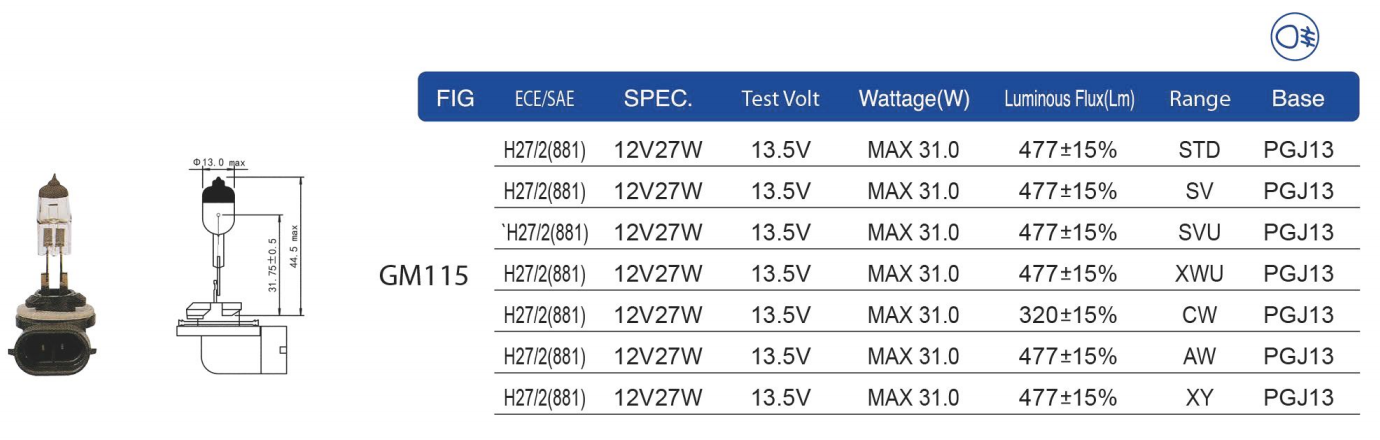Viewport: 1380px width, 440px height.
Task: Select the SPEC. column header
Action: (658, 98)
